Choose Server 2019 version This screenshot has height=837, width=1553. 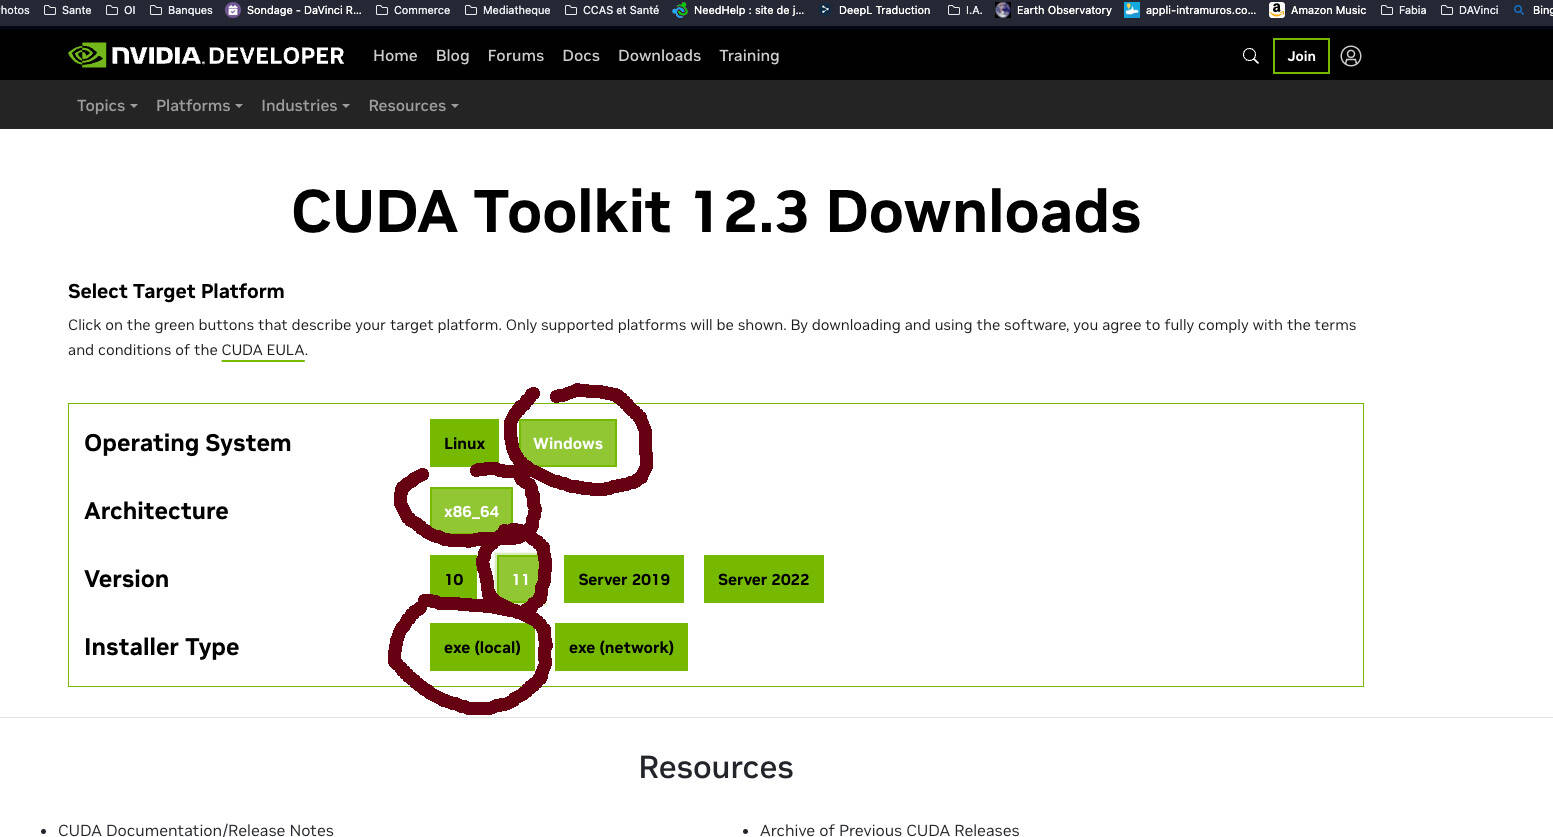coord(624,579)
